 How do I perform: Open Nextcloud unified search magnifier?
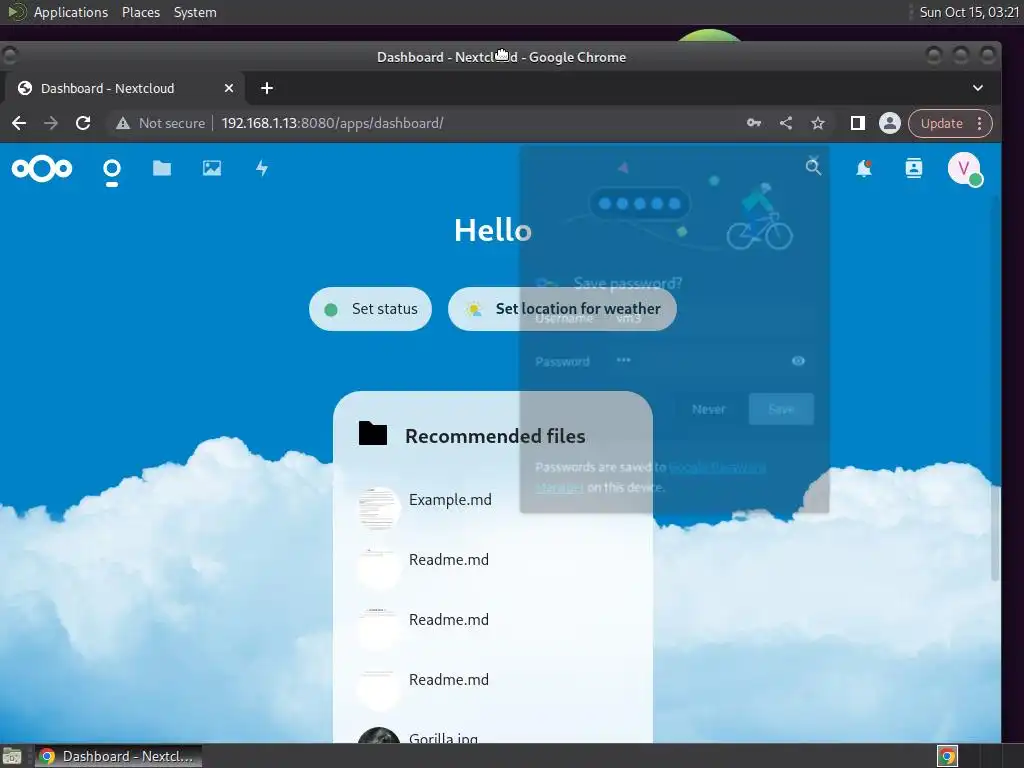click(813, 167)
